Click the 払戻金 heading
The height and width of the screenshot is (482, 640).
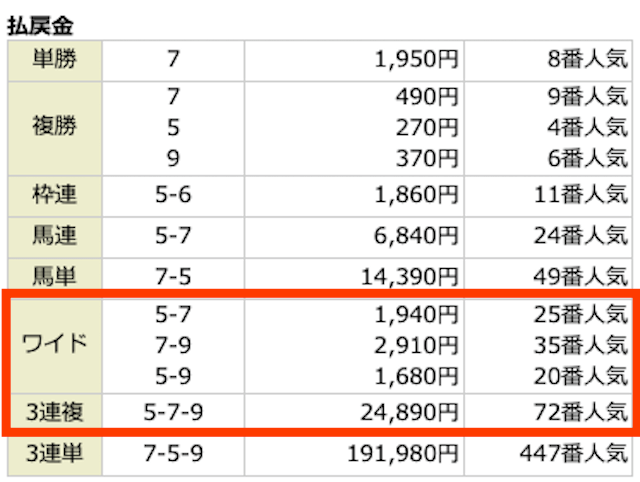tap(40, 25)
